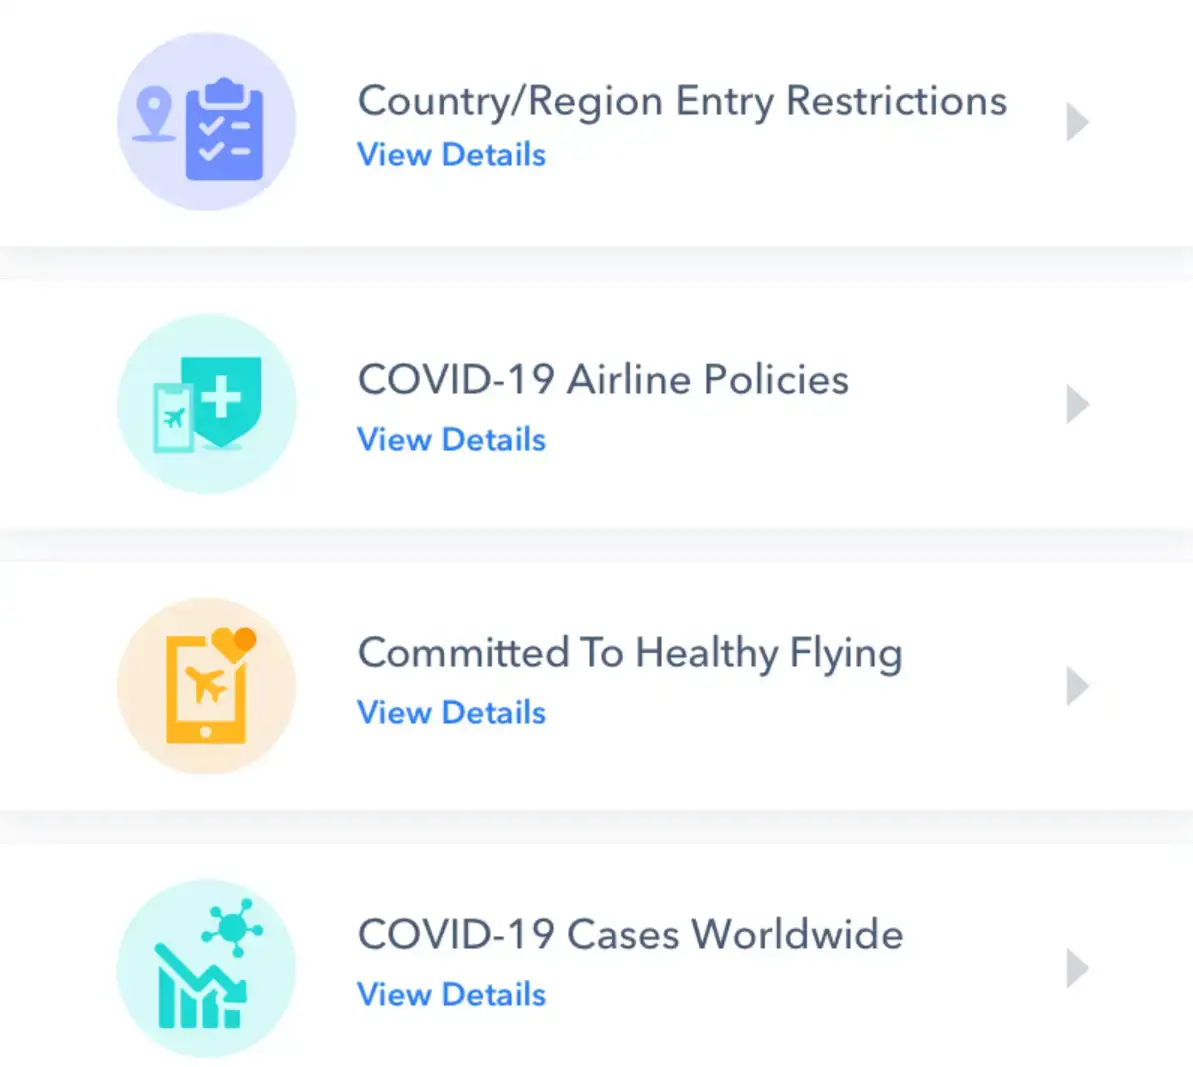The width and height of the screenshot is (1193, 1067).
Task: Expand Country/Region Entry Restrictions with arrow
Action: click(x=1077, y=122)
